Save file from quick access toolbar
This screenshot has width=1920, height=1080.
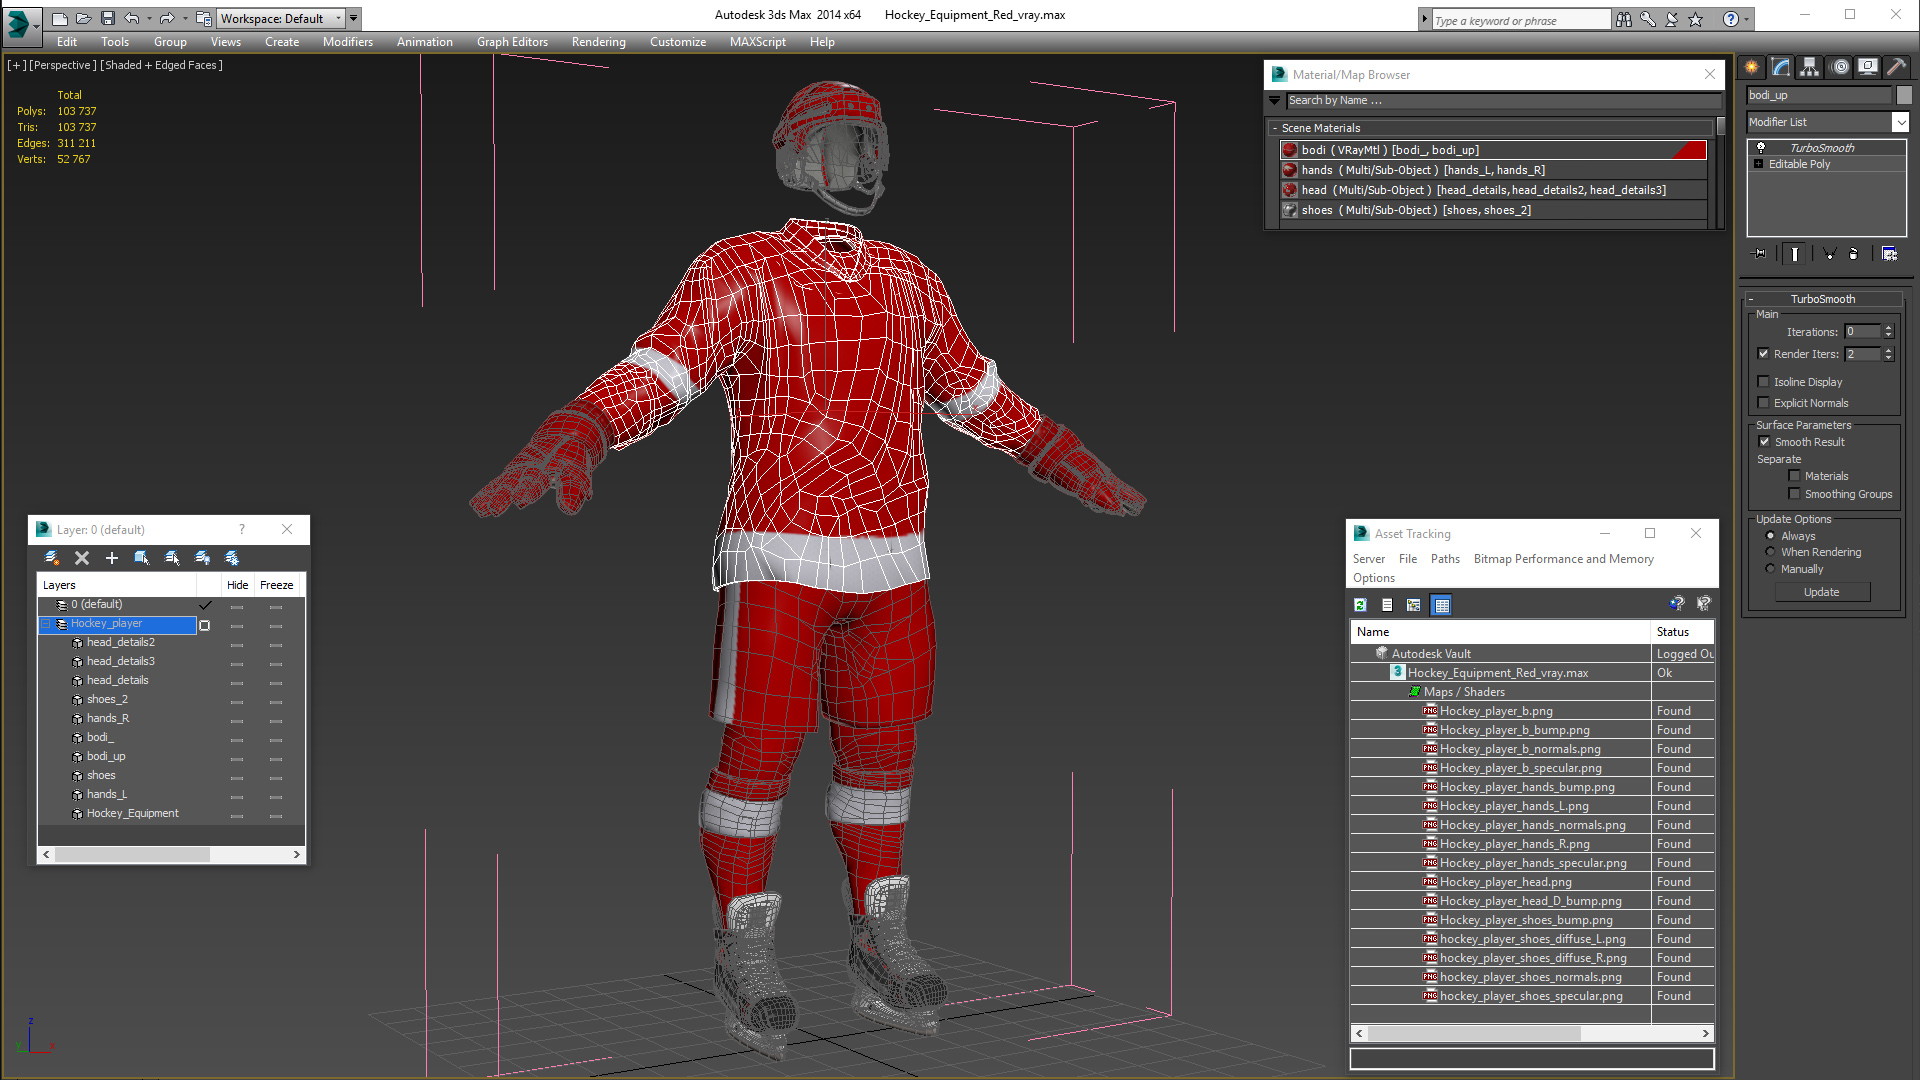(x=108, y=18)
